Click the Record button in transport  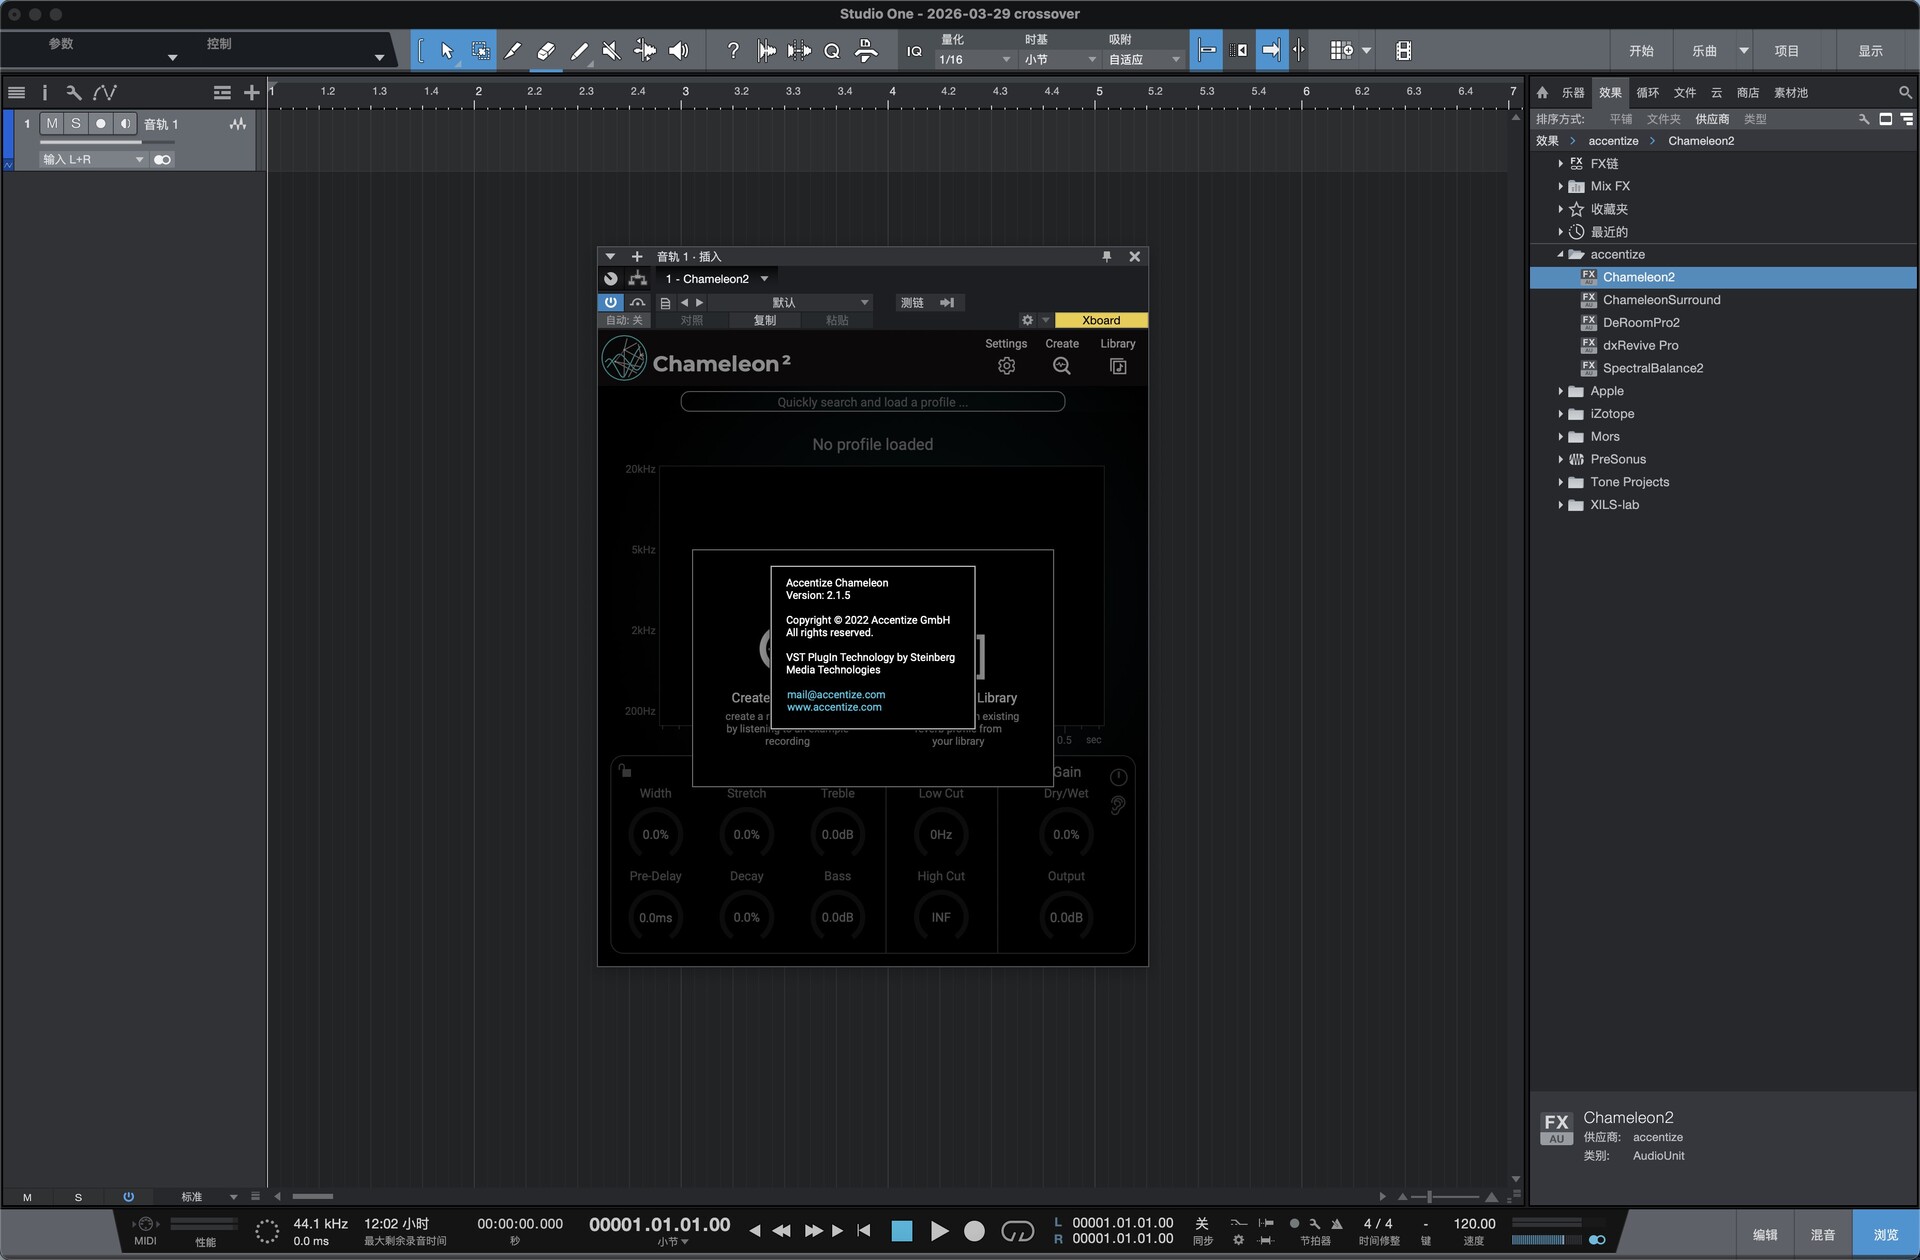tap(974, 1231)
